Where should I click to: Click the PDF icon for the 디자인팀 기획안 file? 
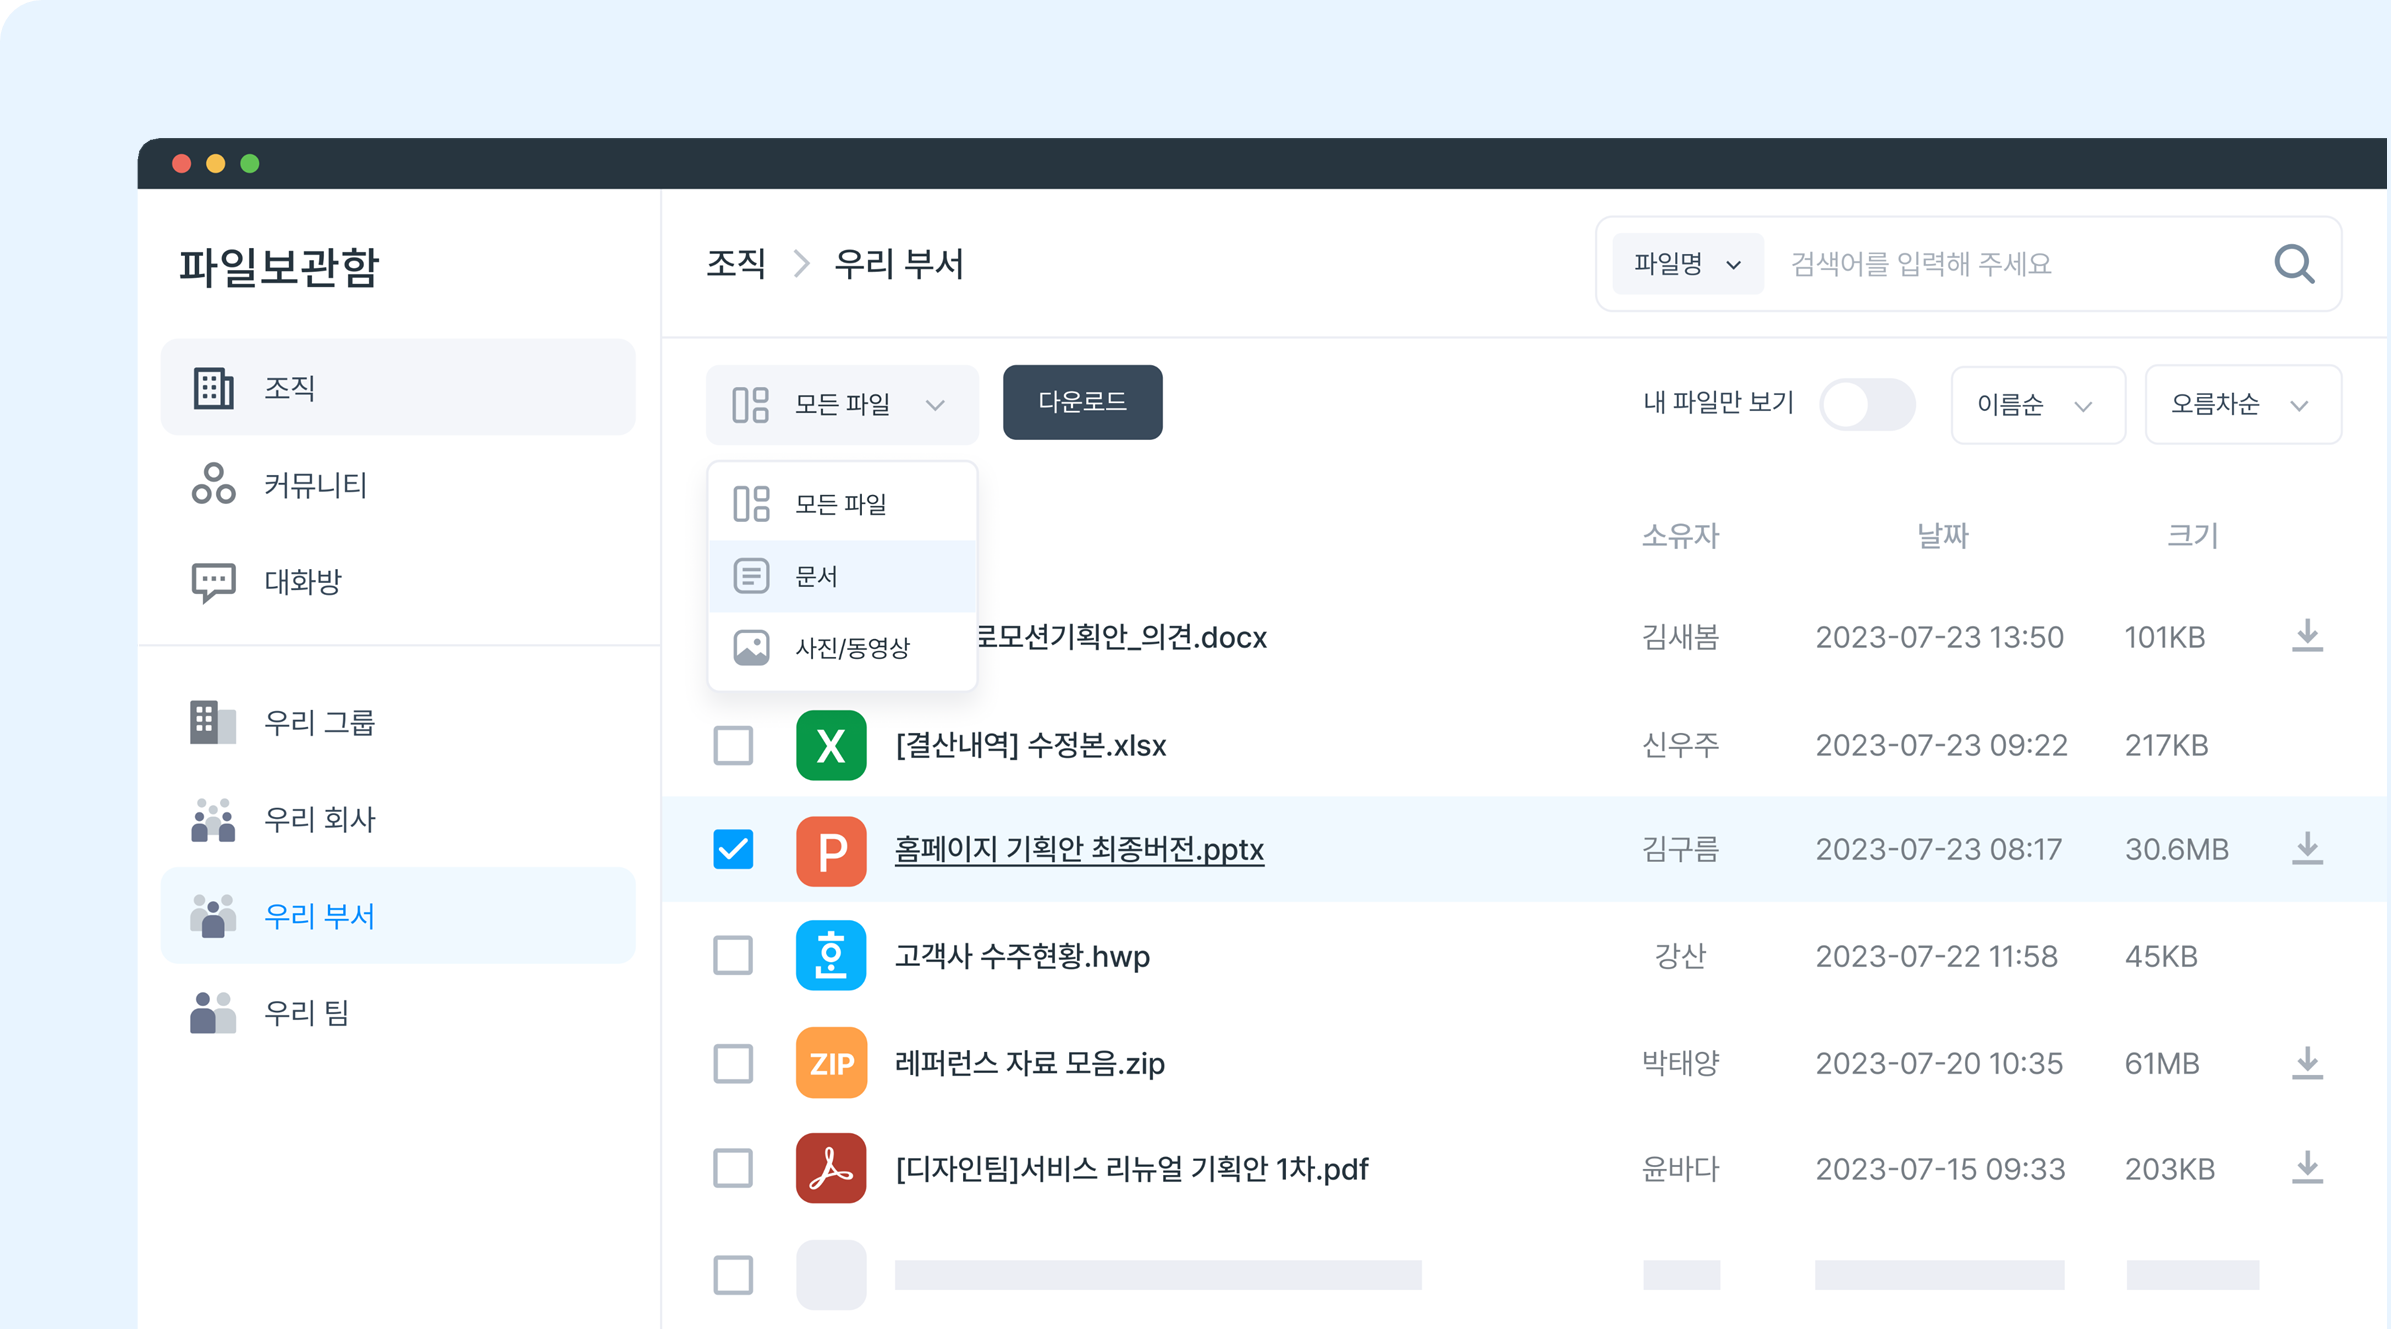831,1169
